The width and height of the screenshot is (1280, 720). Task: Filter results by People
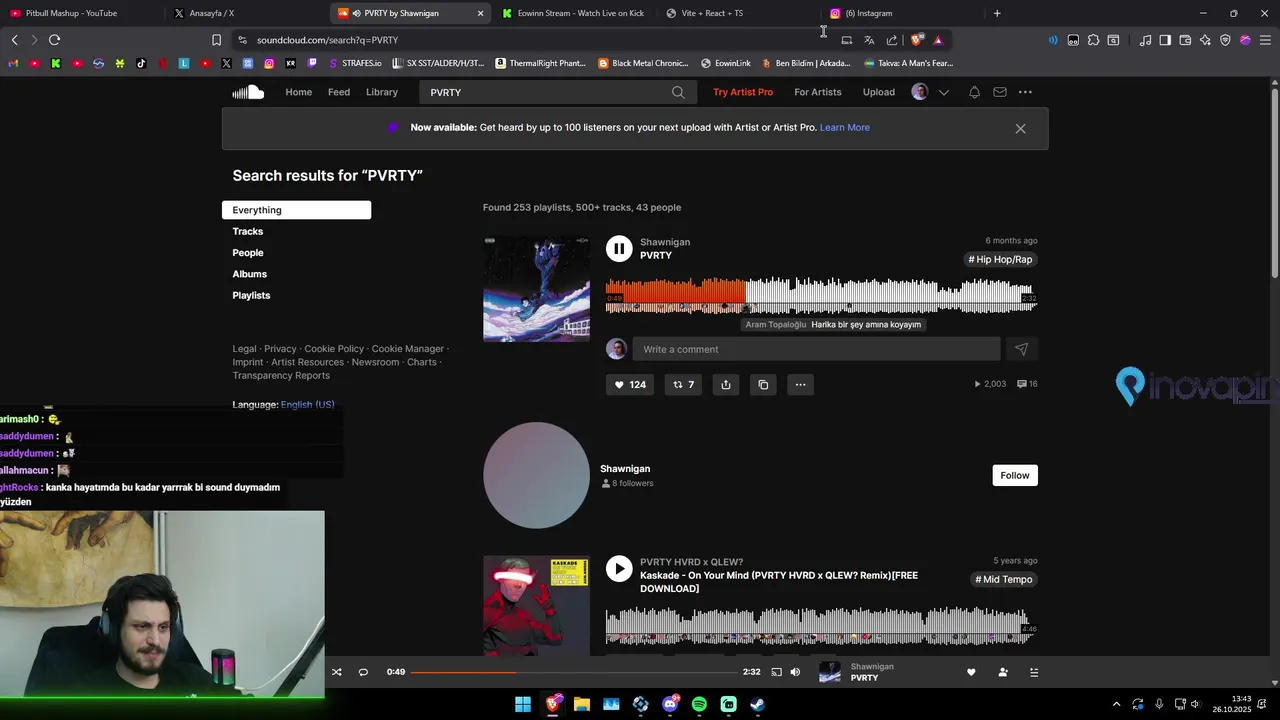248,253
